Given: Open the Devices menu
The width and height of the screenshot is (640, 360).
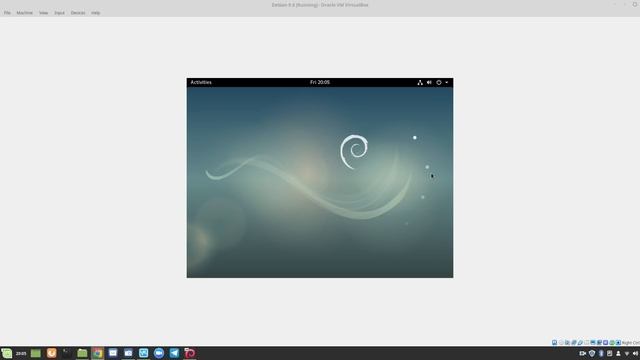Looking at the screenshot, I should click(x=78, y=13).
